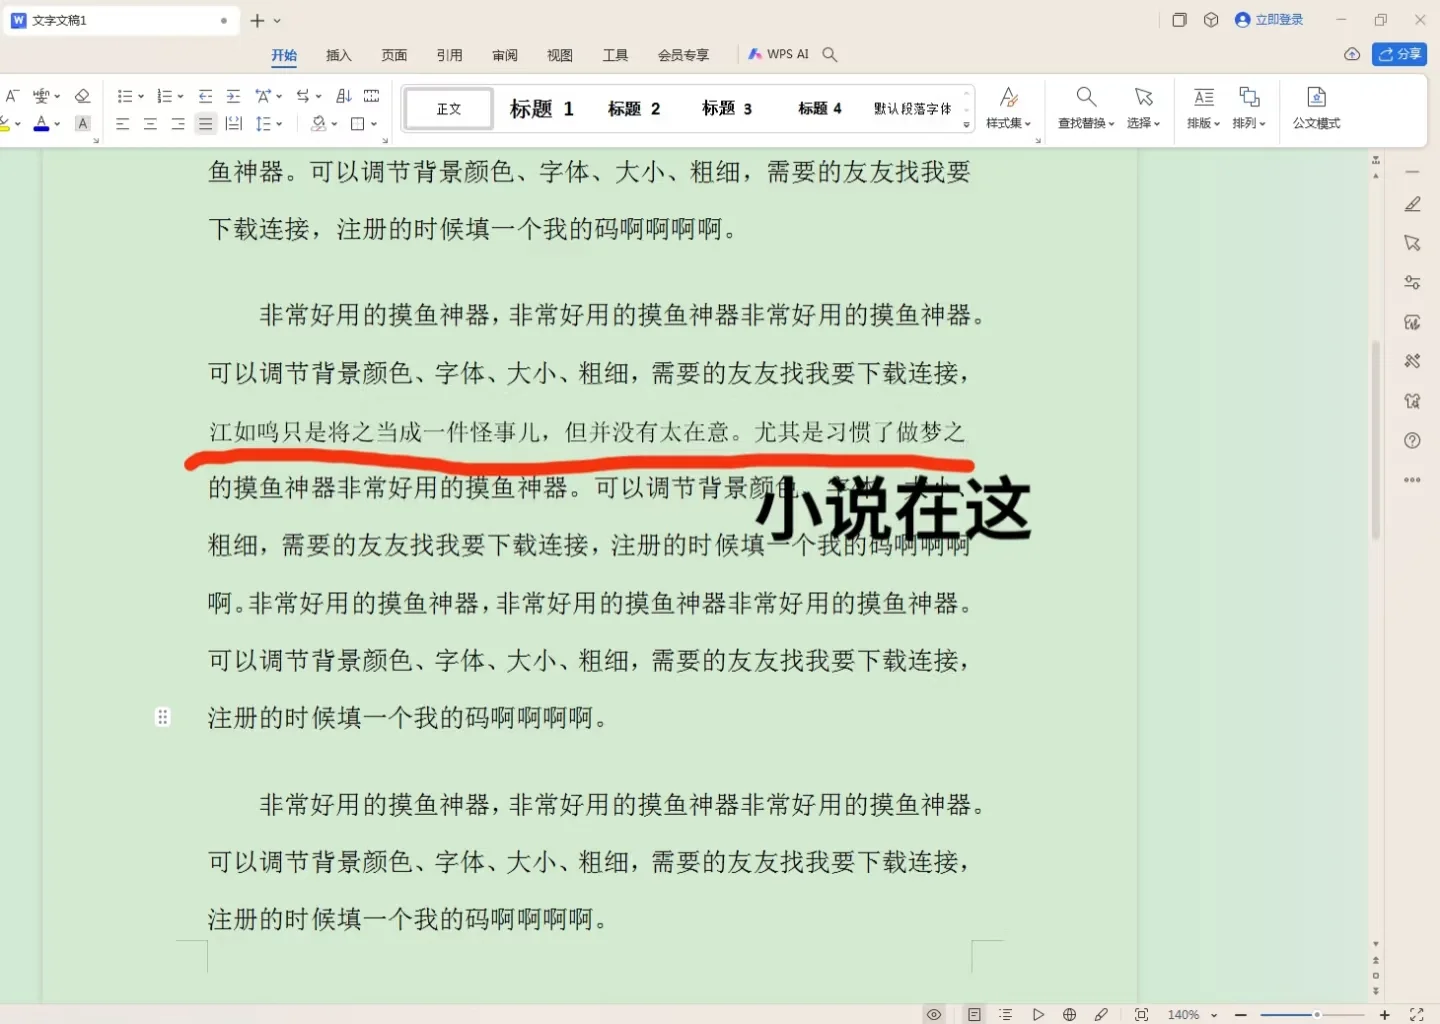Viewport: 1440px width, 1024px height.
Task: Switch to the 插入 Insert tab
Action: tap(339, 55)
